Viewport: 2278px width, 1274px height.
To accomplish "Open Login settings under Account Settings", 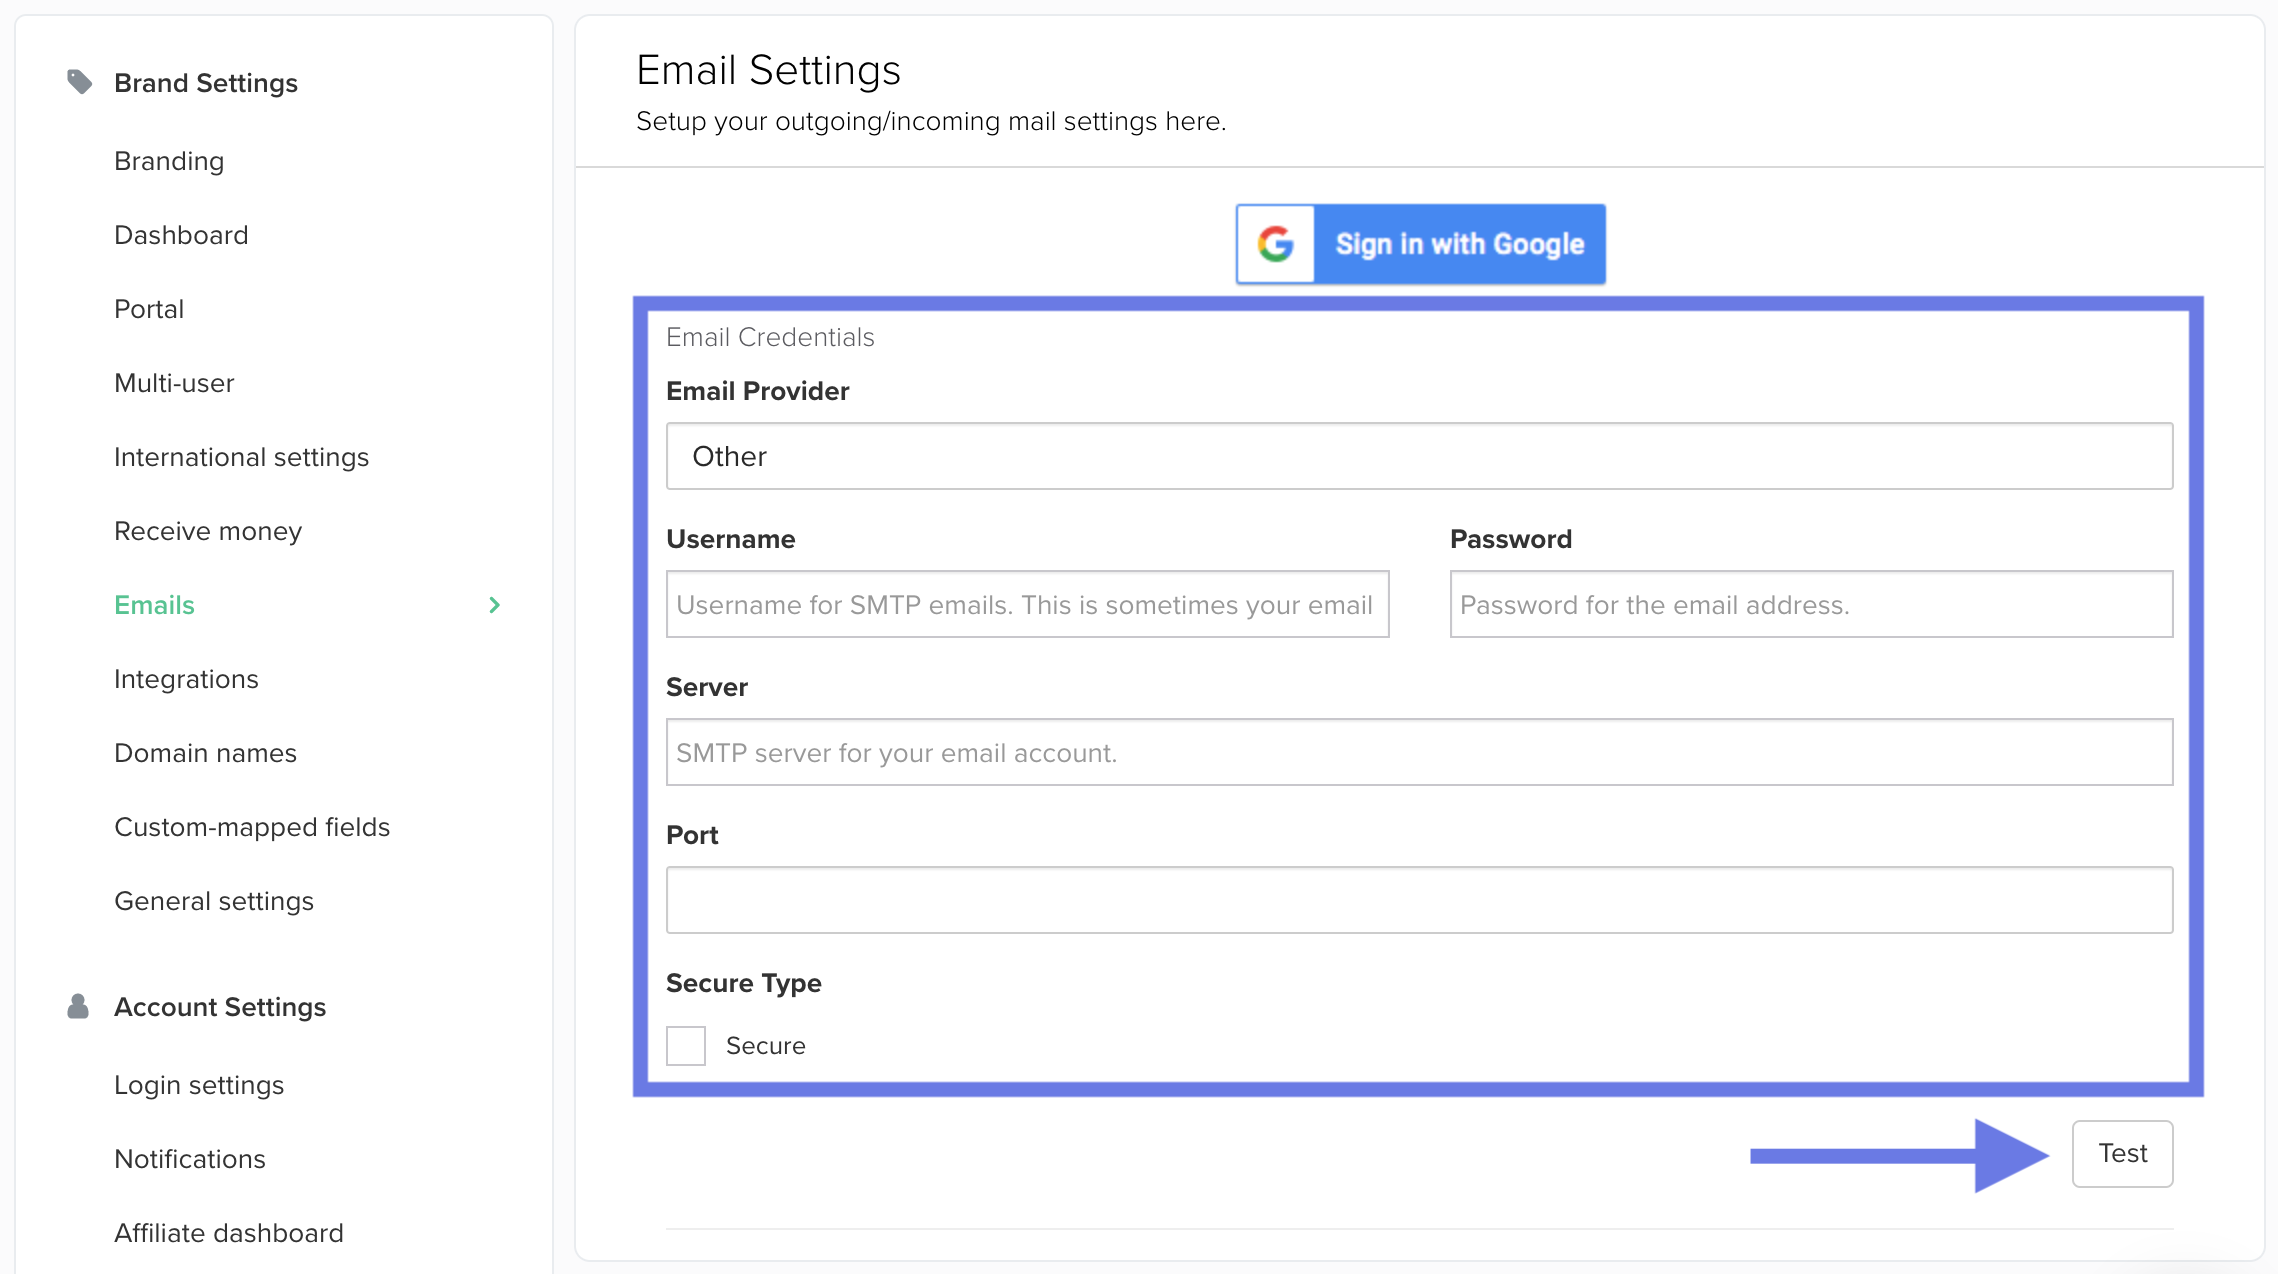I will 199,1085.
